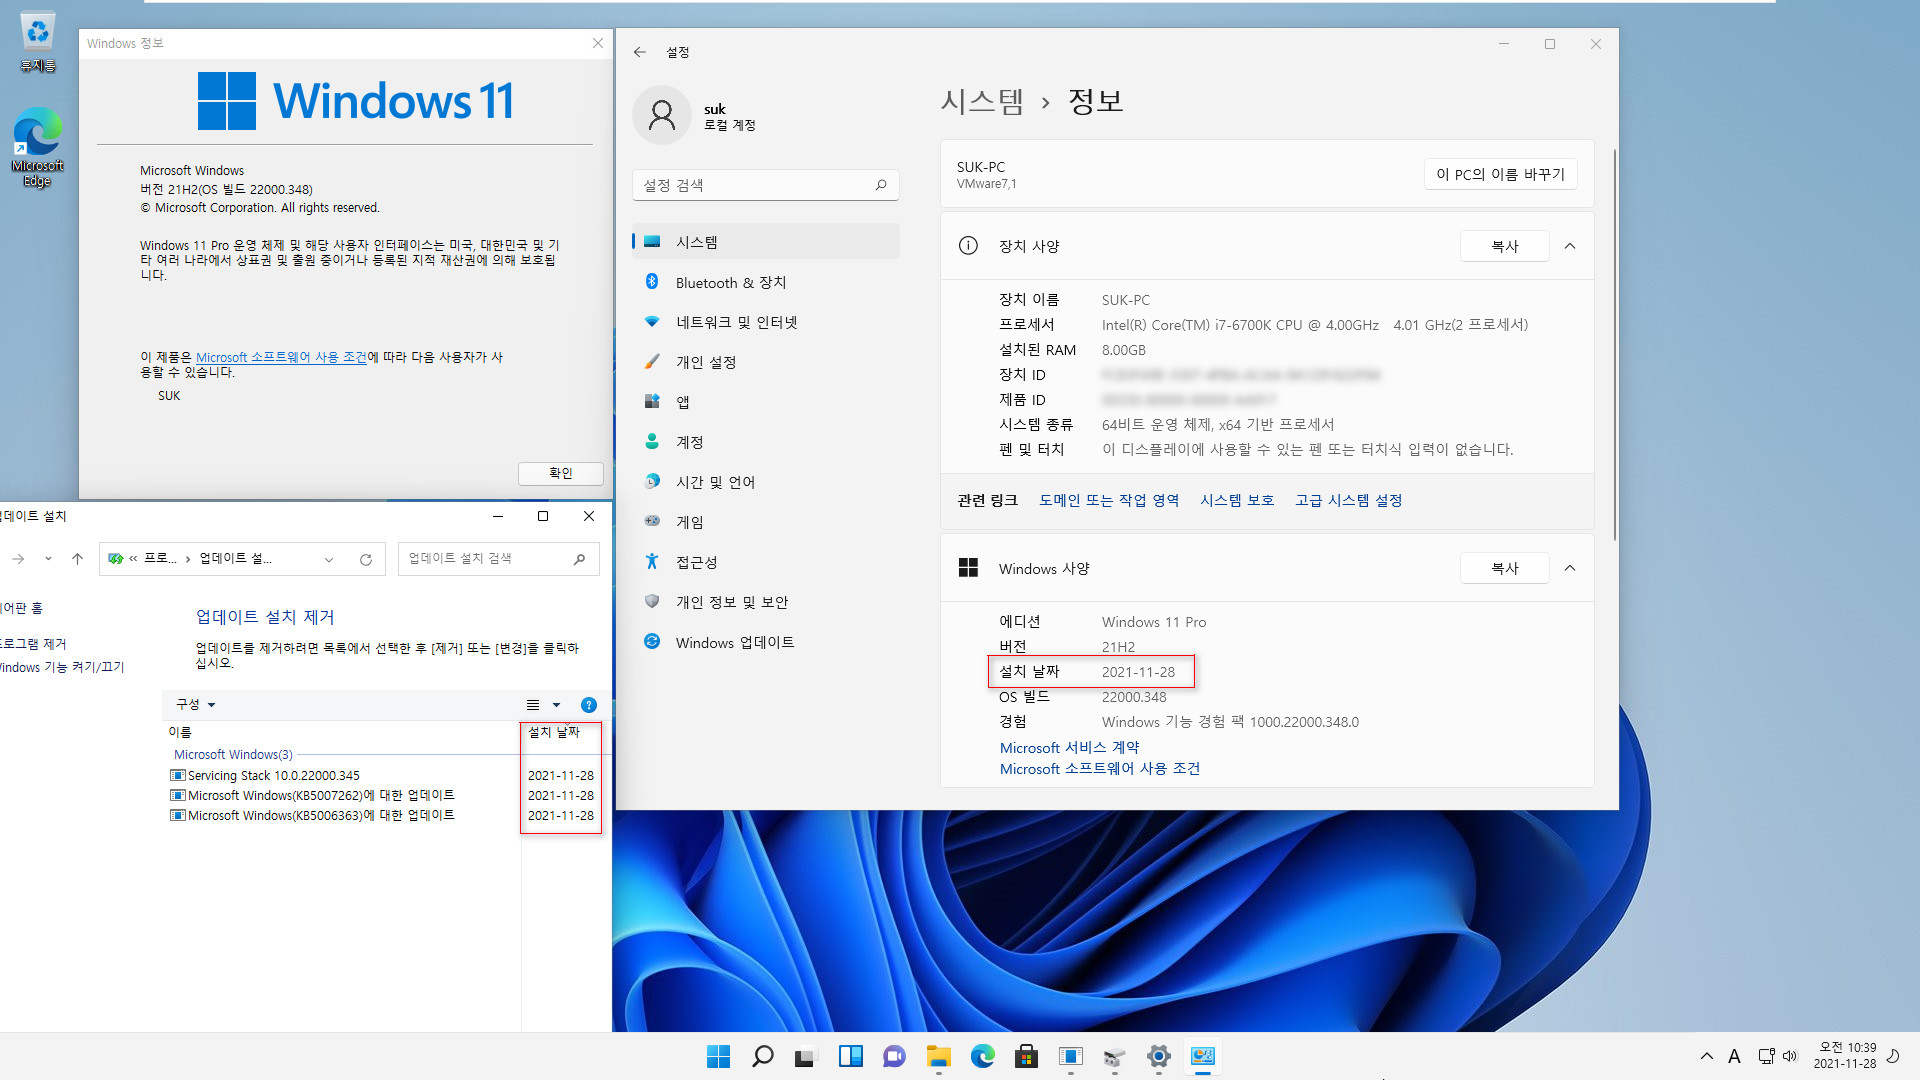Screen dimensions: 1920x1080
Task: Open Microsoft Store on taskbar
Action: (1026, 1056)
